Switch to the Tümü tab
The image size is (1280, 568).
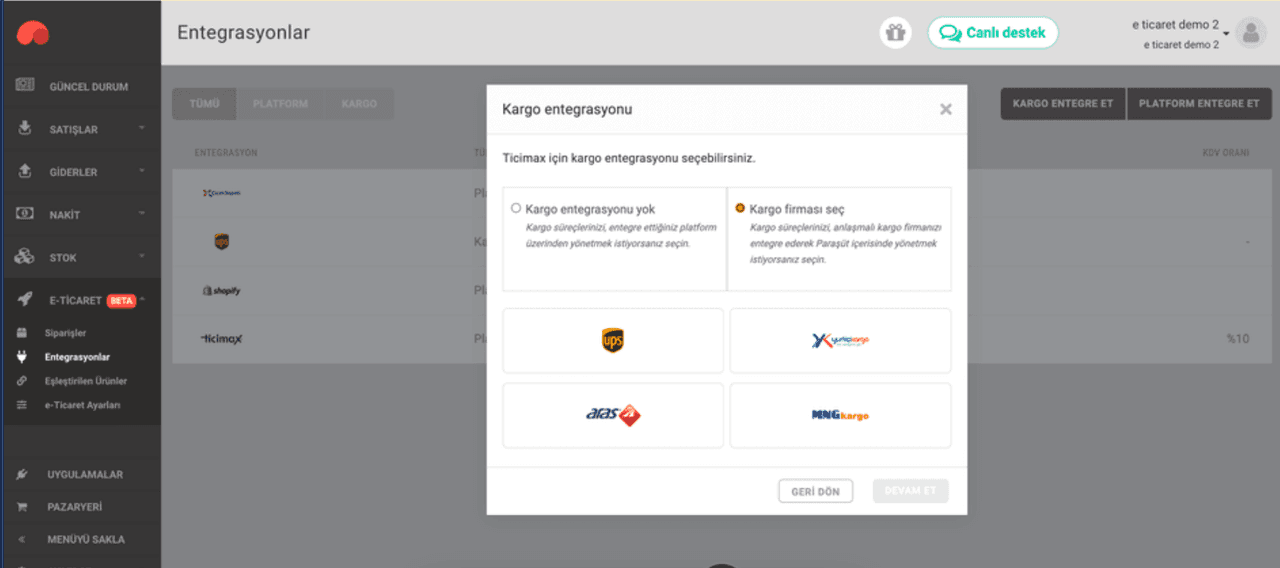[x=204, y=104]
